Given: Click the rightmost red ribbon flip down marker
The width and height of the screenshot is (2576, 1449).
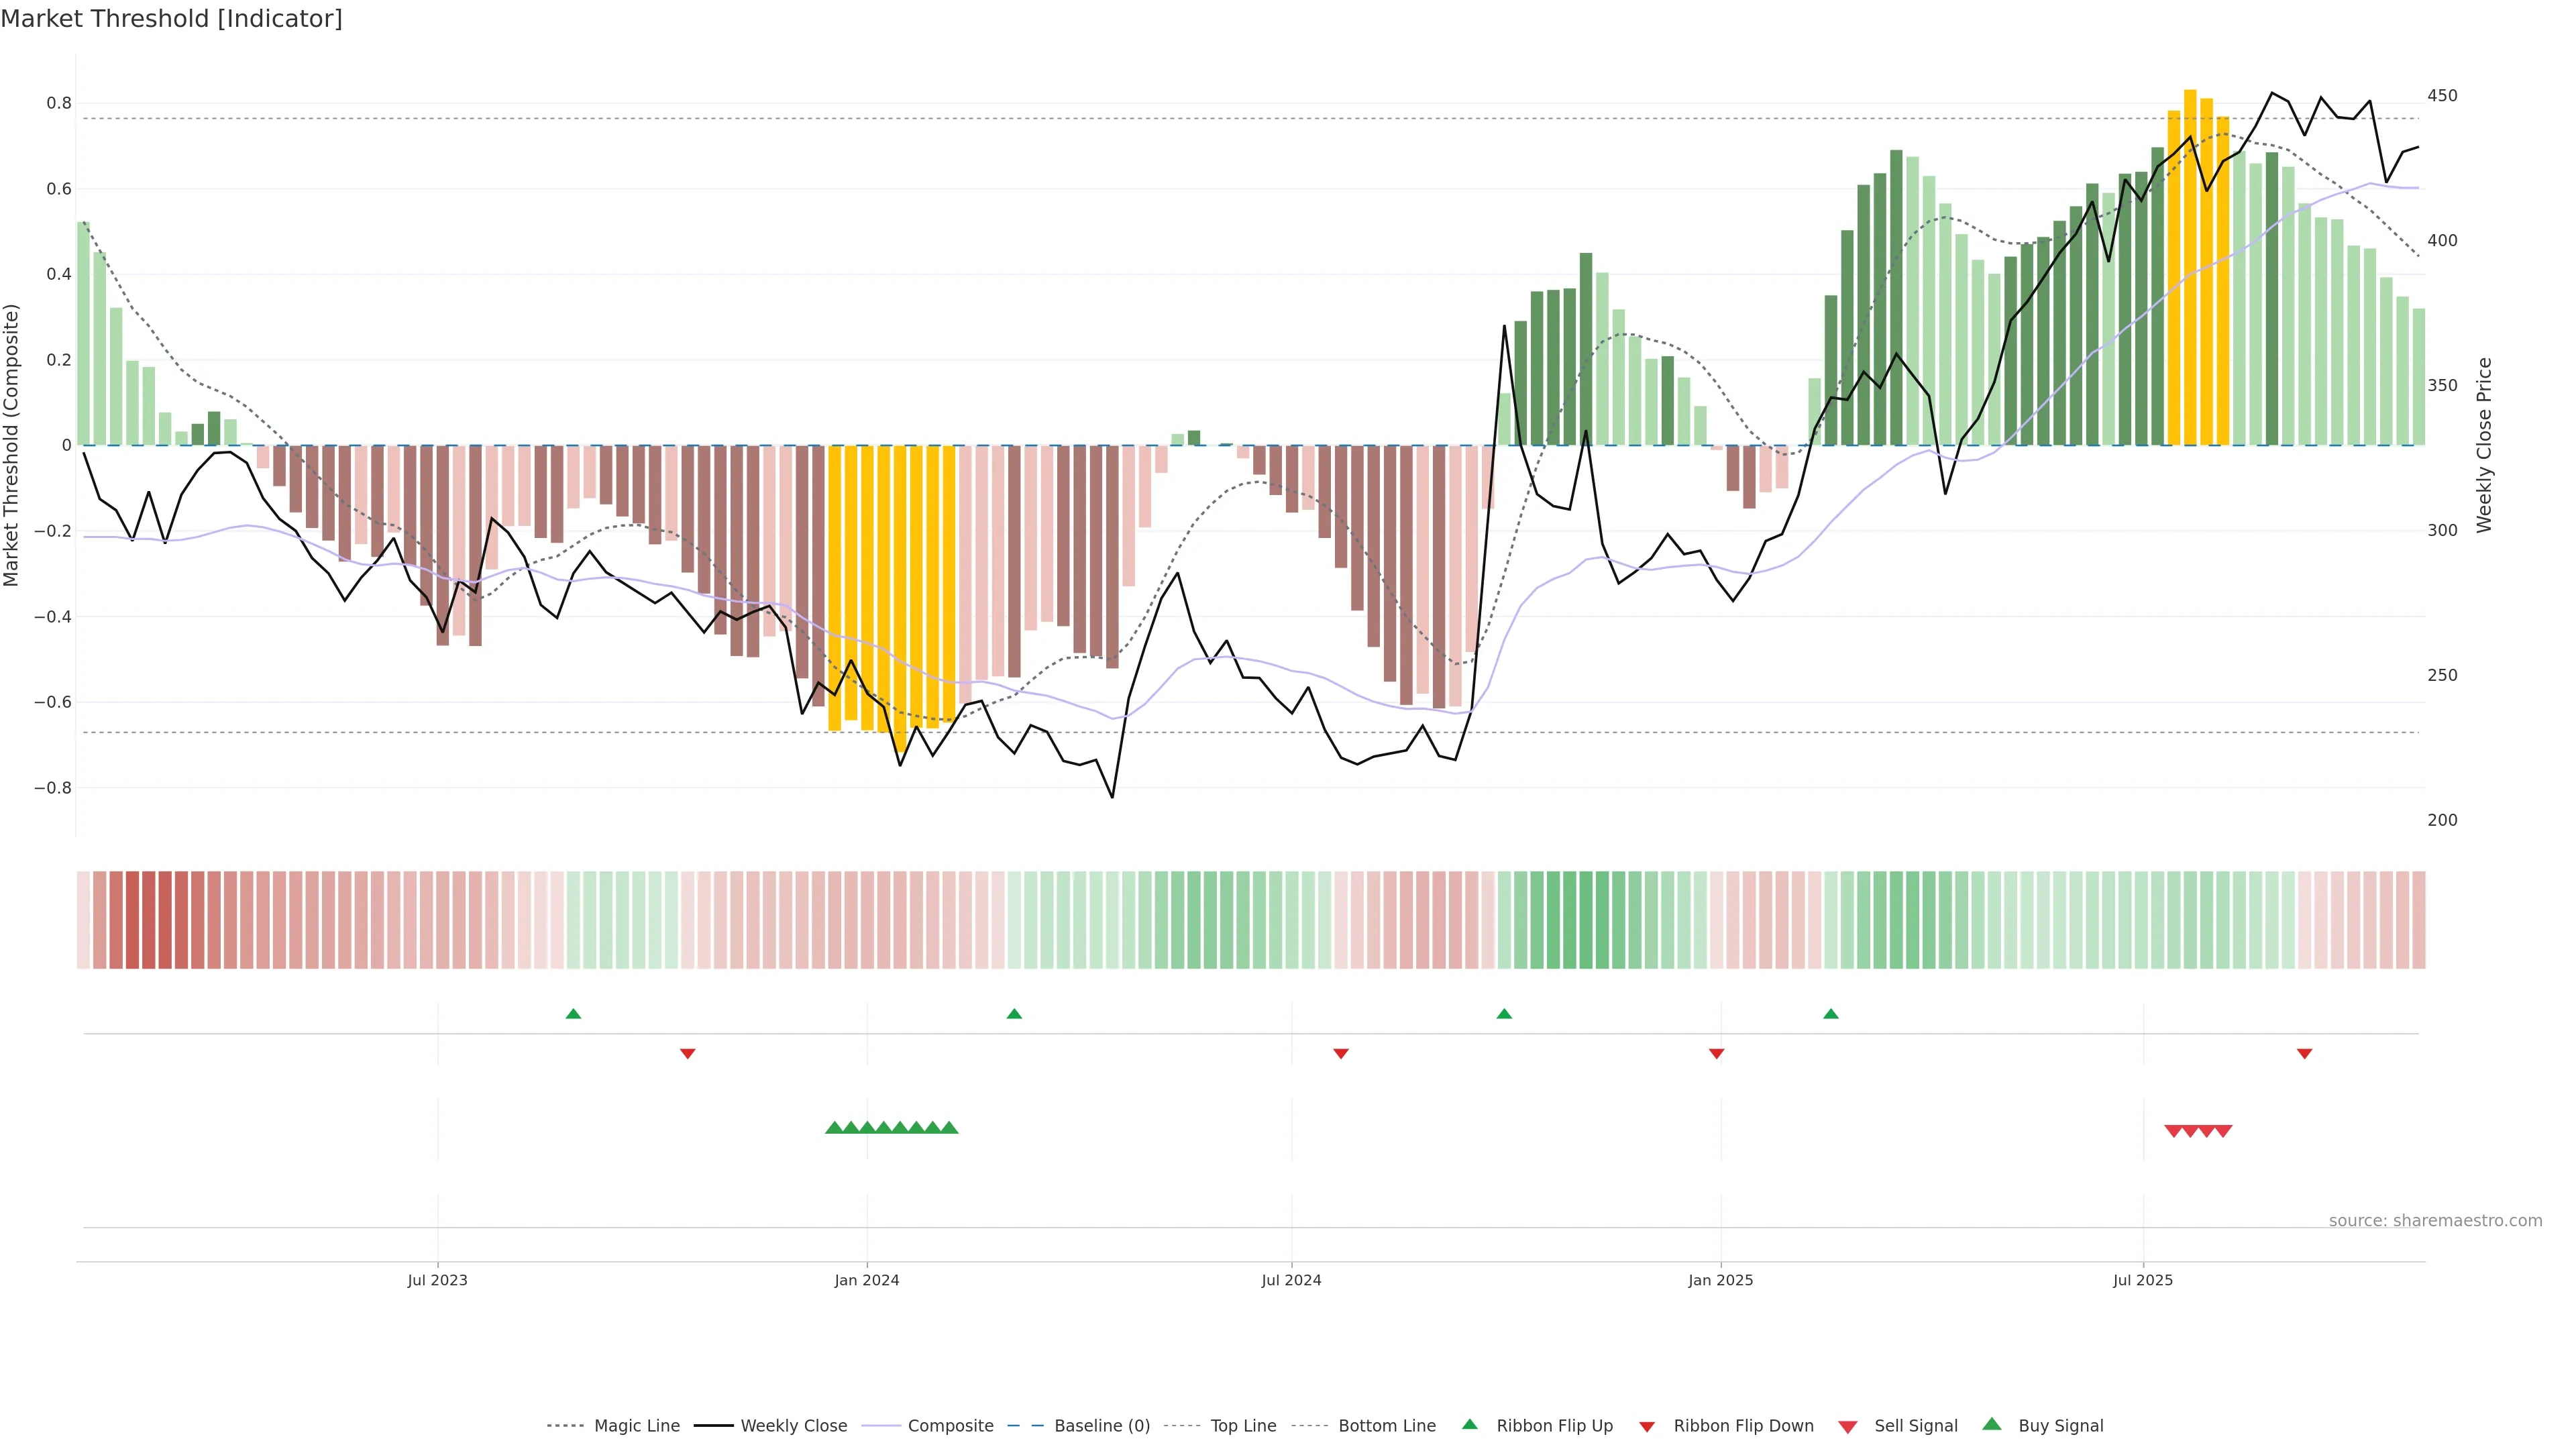Looking at the screenshot, I should pyautogui.click(x=2304, y=1053).
